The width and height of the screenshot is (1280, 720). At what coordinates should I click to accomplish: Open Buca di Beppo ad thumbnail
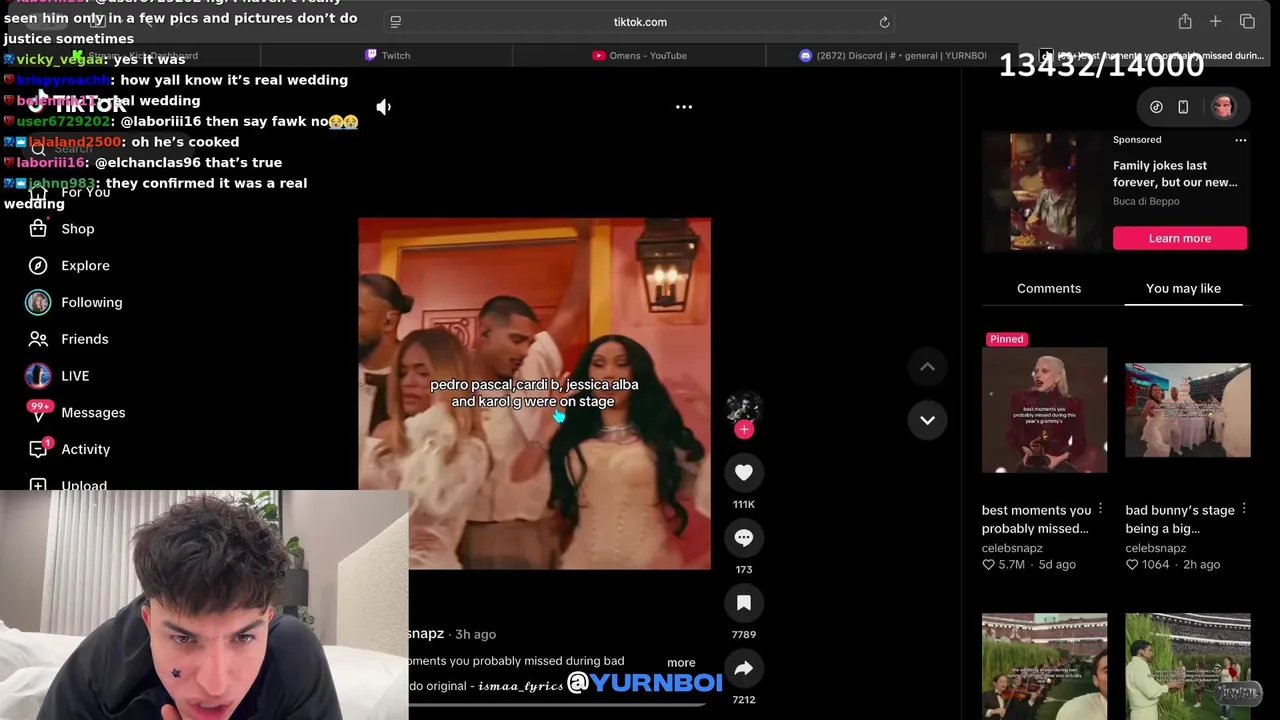click(1043, 192)
